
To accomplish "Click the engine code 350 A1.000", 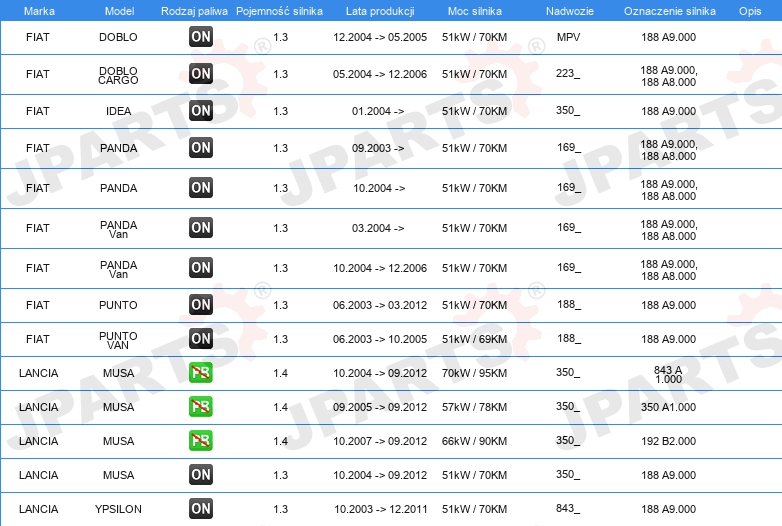I will click(668, 407).
